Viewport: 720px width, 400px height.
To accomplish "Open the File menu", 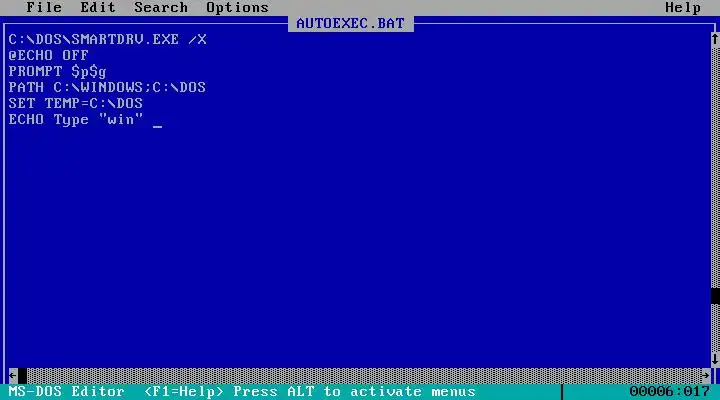I will pyautogui.click(x=44, y=7).
